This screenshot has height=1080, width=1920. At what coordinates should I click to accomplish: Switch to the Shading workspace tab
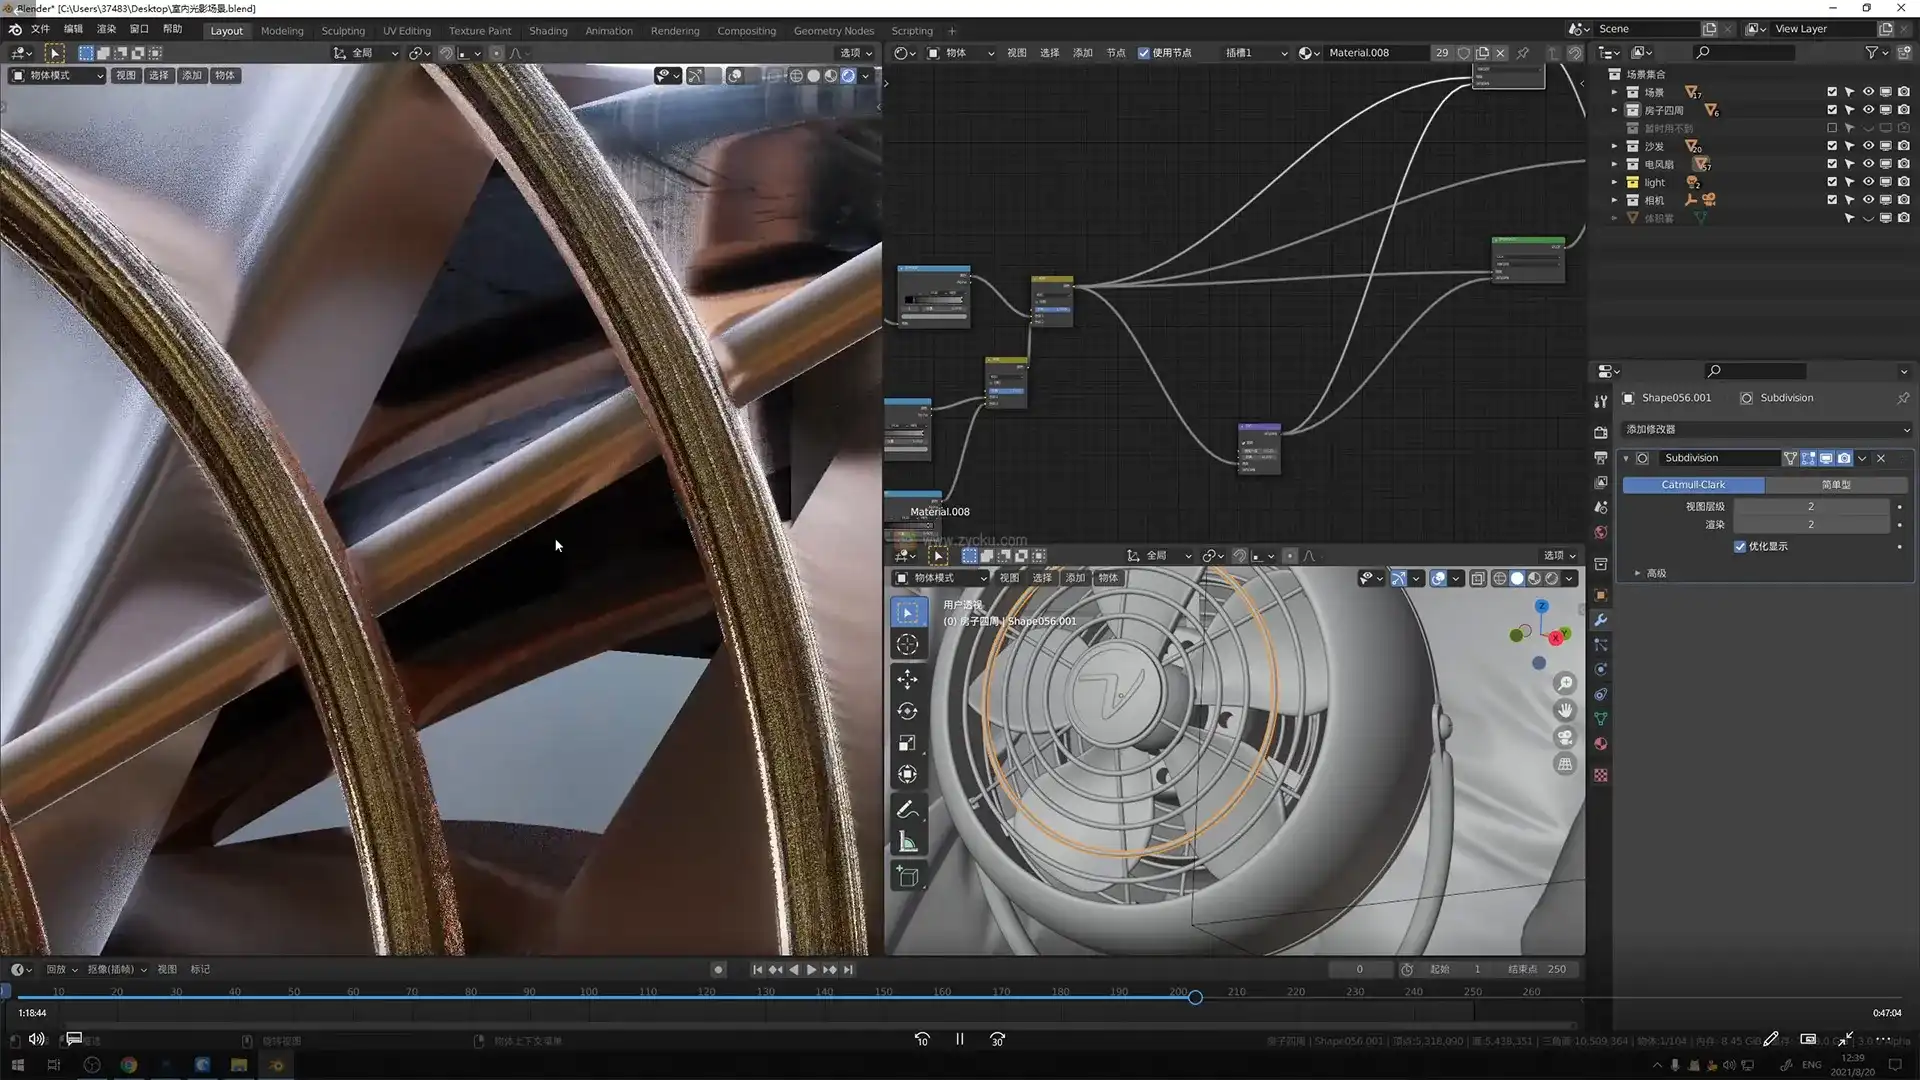click(548, 30)
